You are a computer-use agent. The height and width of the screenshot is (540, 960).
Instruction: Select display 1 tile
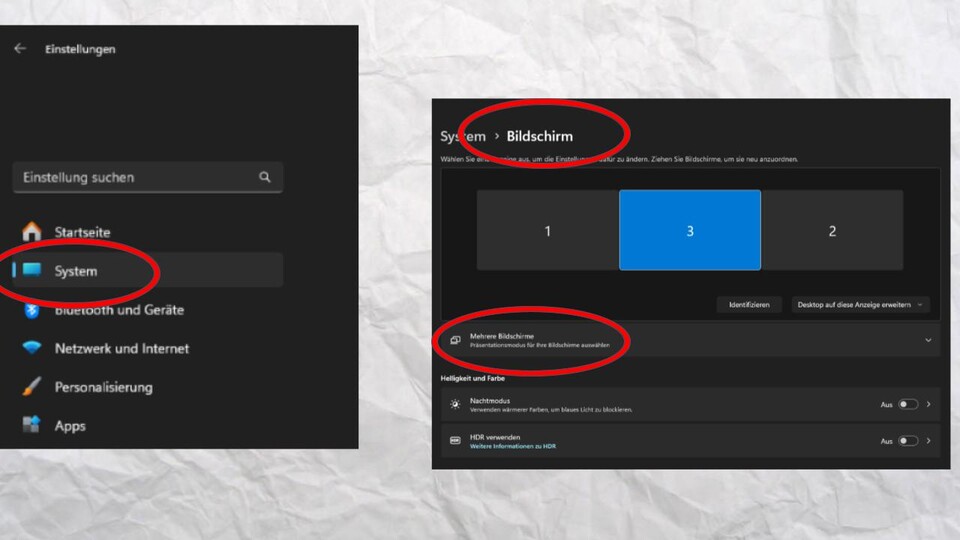(x=547, y=230)
